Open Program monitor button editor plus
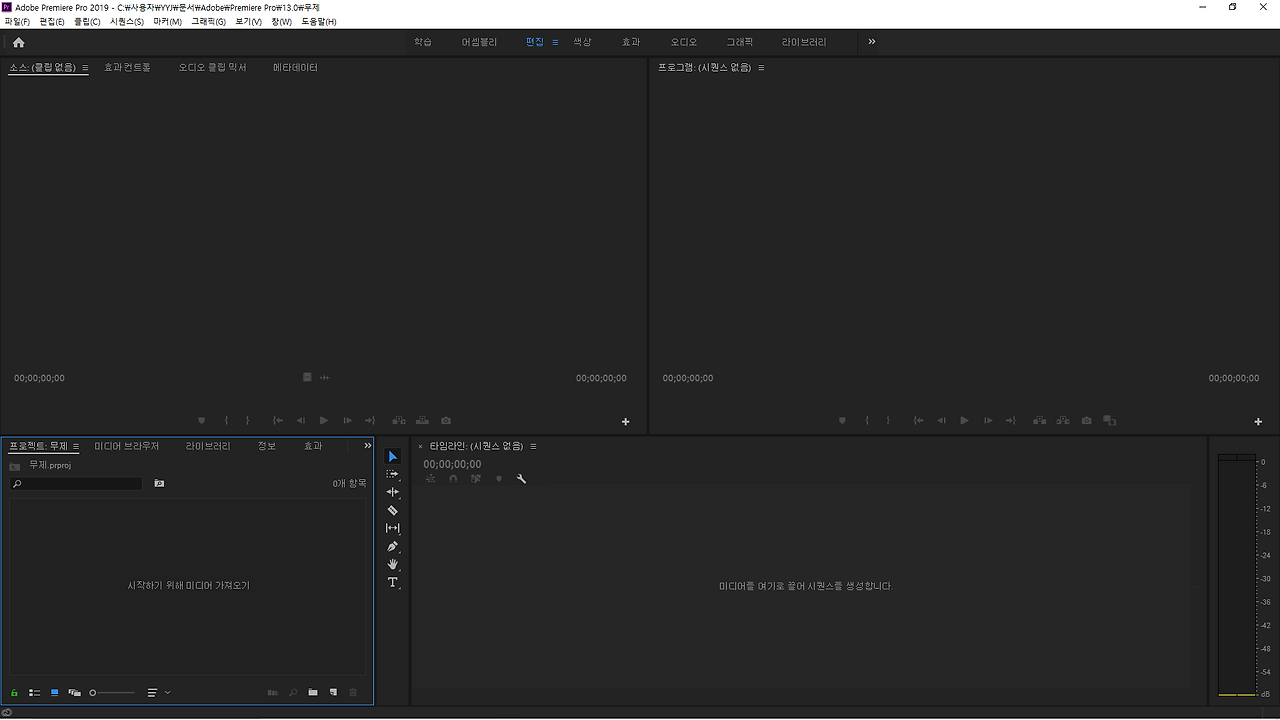This screenshot has width=1280, height=720. coord(1258,422)
